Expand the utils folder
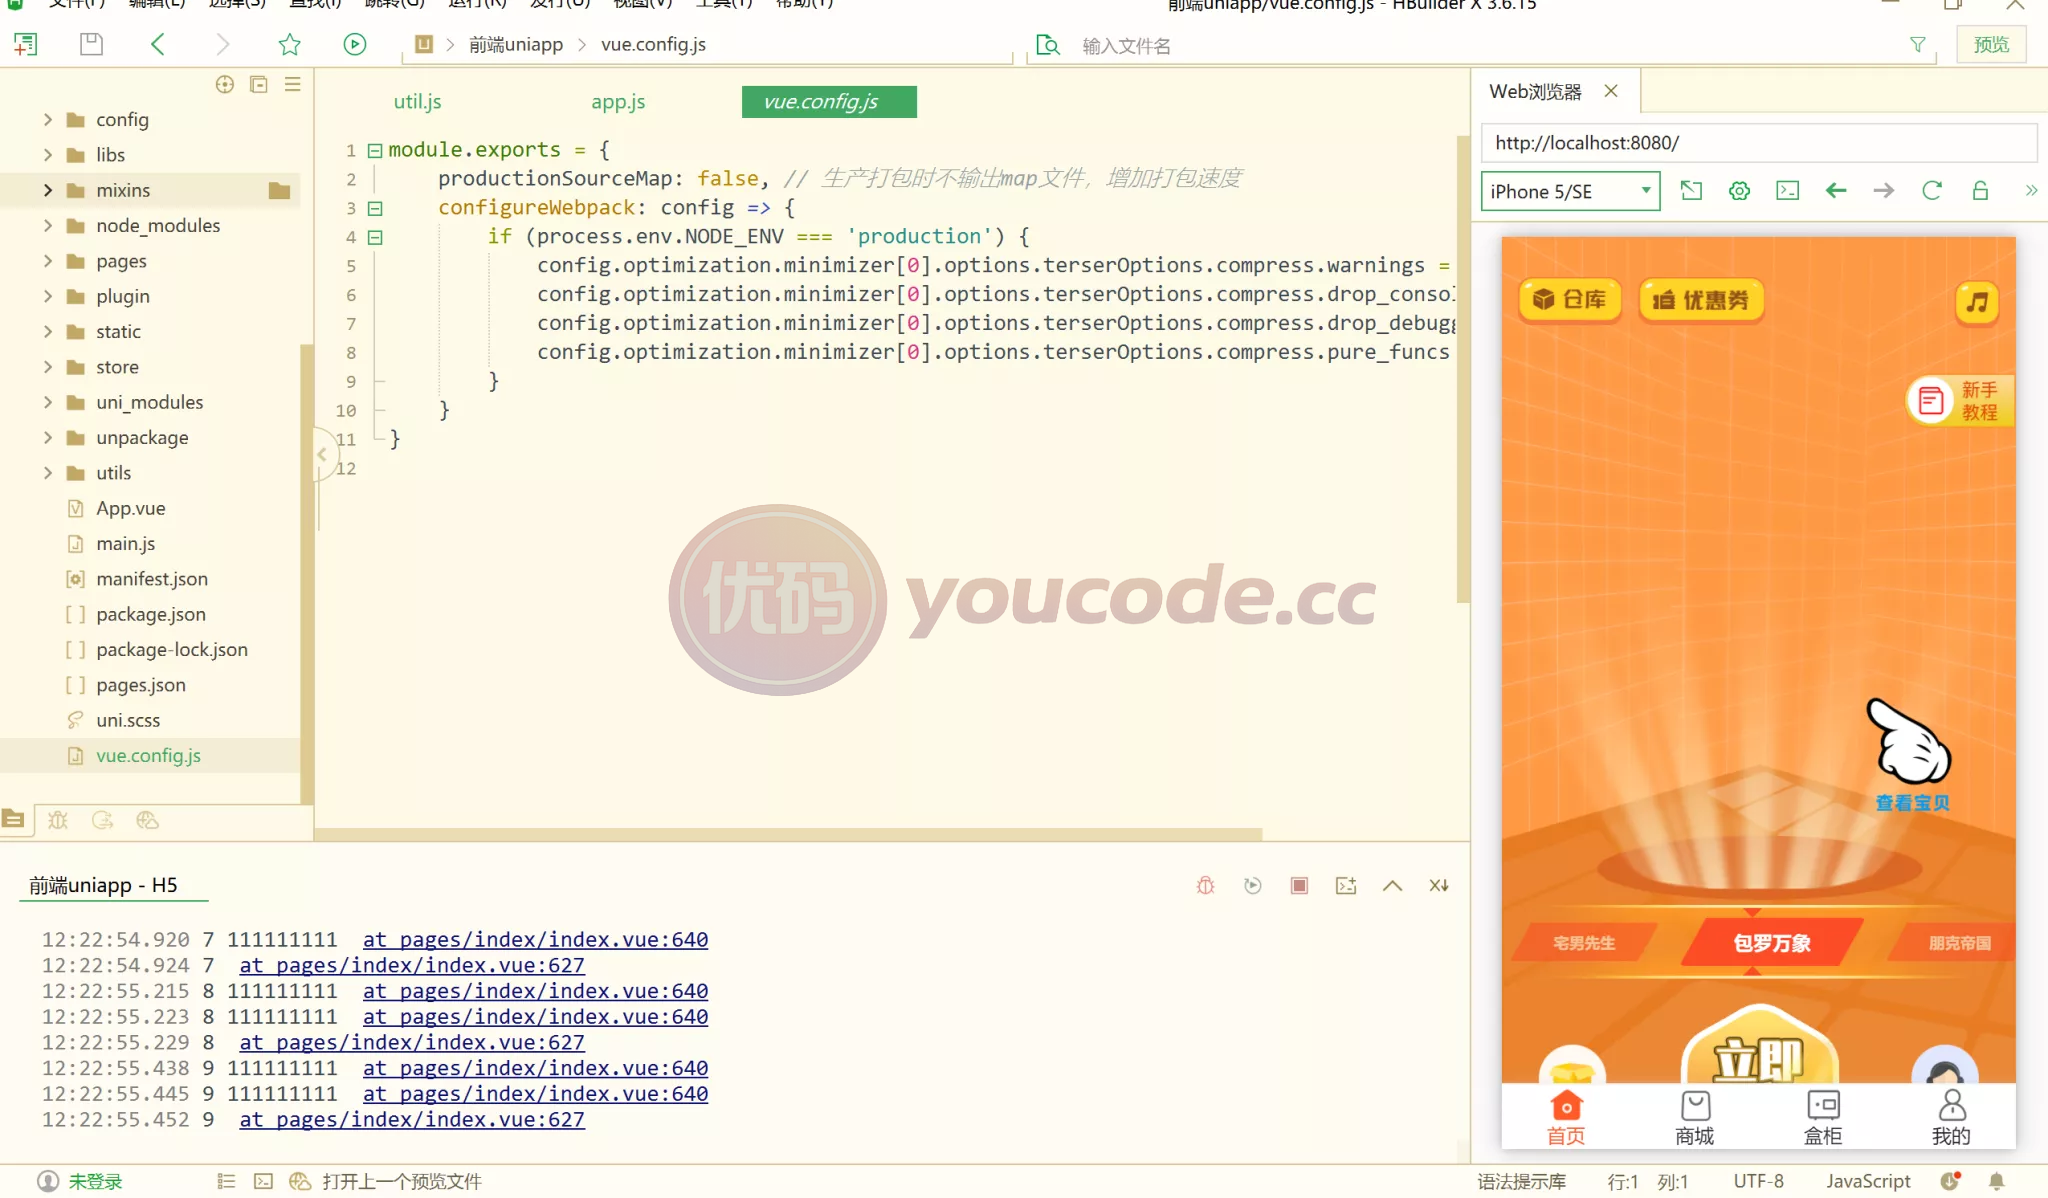Screen dimensions: 2048x1198 [48, 473]
